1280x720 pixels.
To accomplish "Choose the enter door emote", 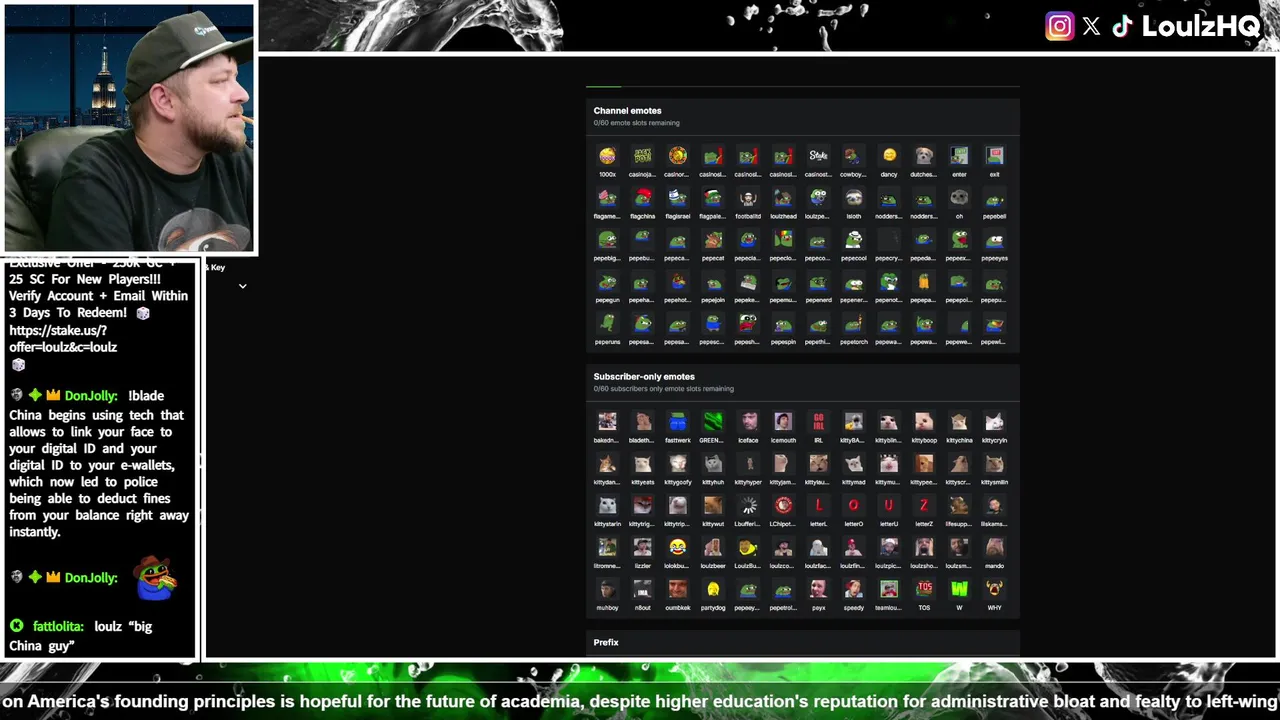I will click(x=959, y=156).
